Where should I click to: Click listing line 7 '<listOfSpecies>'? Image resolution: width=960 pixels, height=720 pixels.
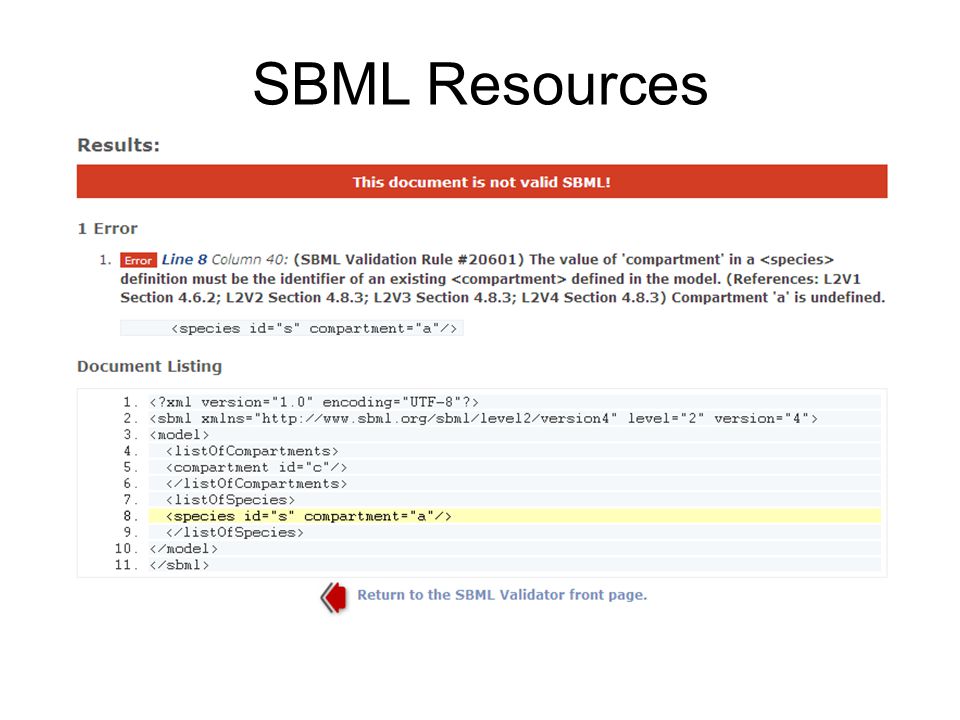(514, 500)
